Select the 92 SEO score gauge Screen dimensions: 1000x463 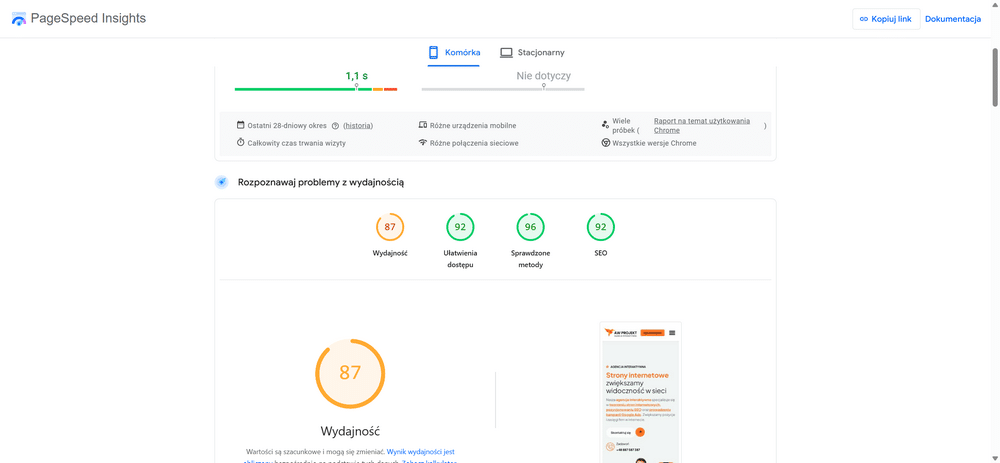click(600, 227)
